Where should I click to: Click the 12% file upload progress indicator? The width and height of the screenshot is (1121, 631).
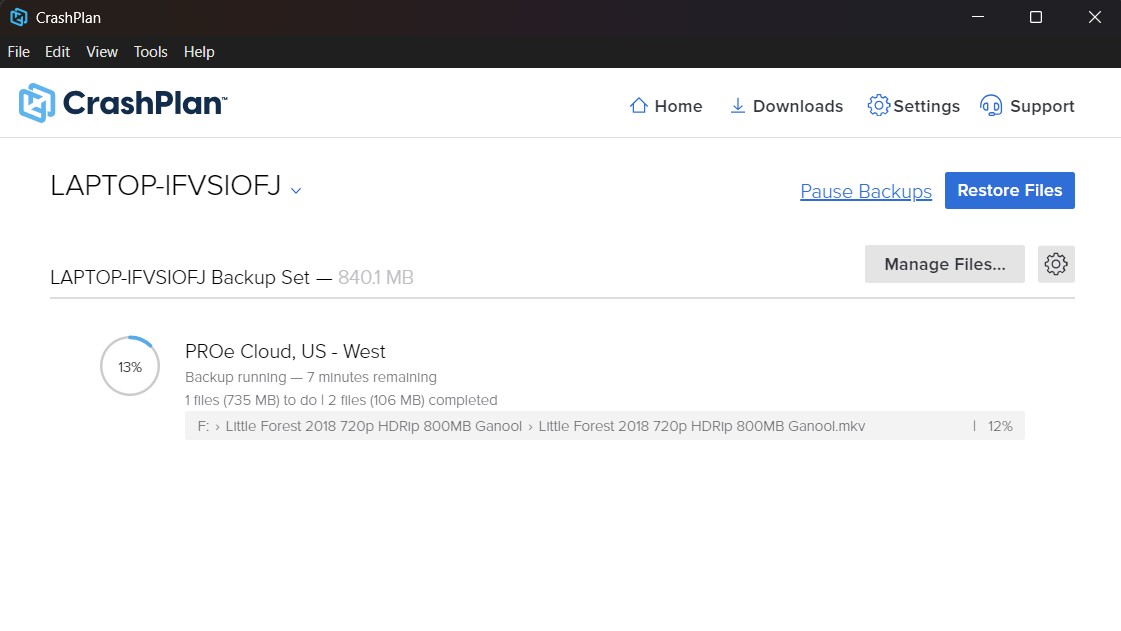tap(998, 425)
